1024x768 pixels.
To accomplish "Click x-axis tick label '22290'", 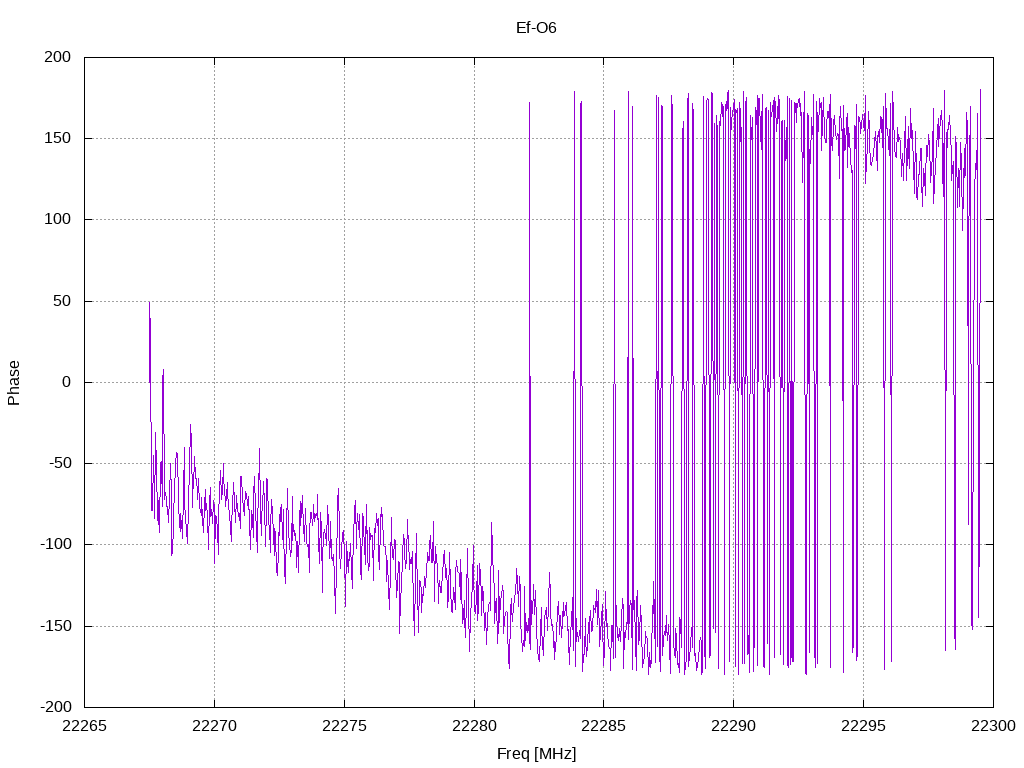I will 733,726.
